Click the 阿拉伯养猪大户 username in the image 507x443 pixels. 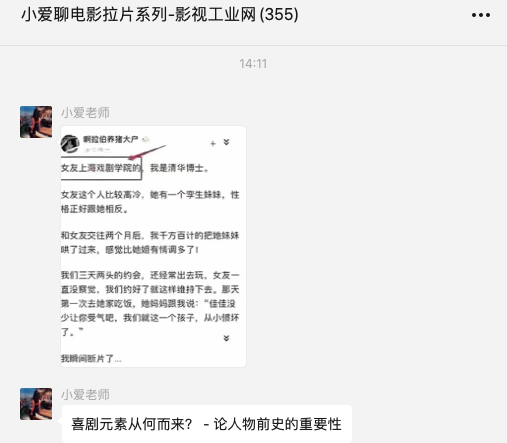pyautogui.click(x=111, y=139)
